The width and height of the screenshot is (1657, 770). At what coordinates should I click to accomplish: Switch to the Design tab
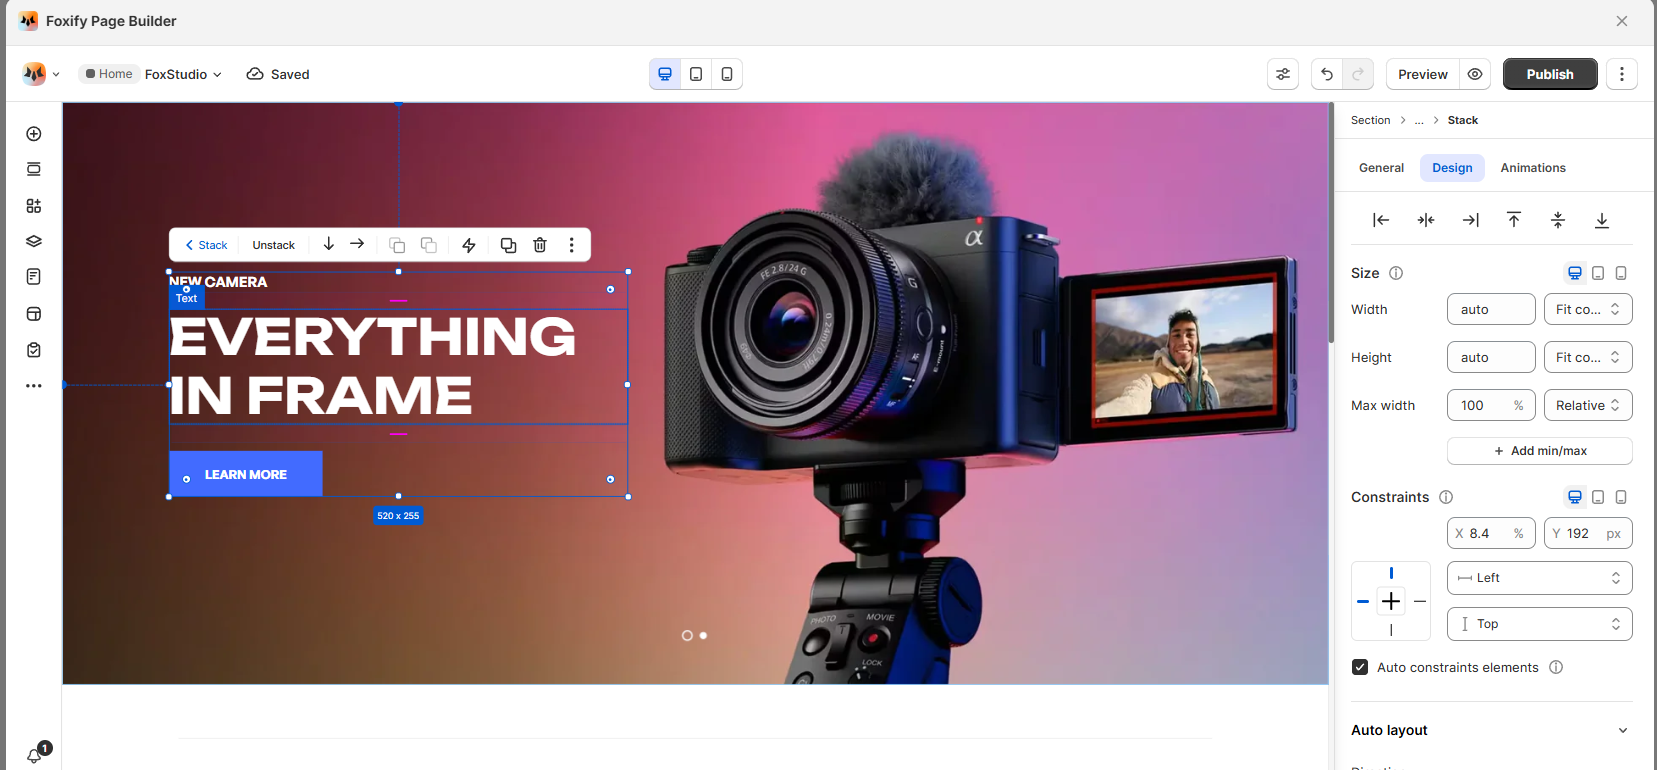pos(1452,168)
